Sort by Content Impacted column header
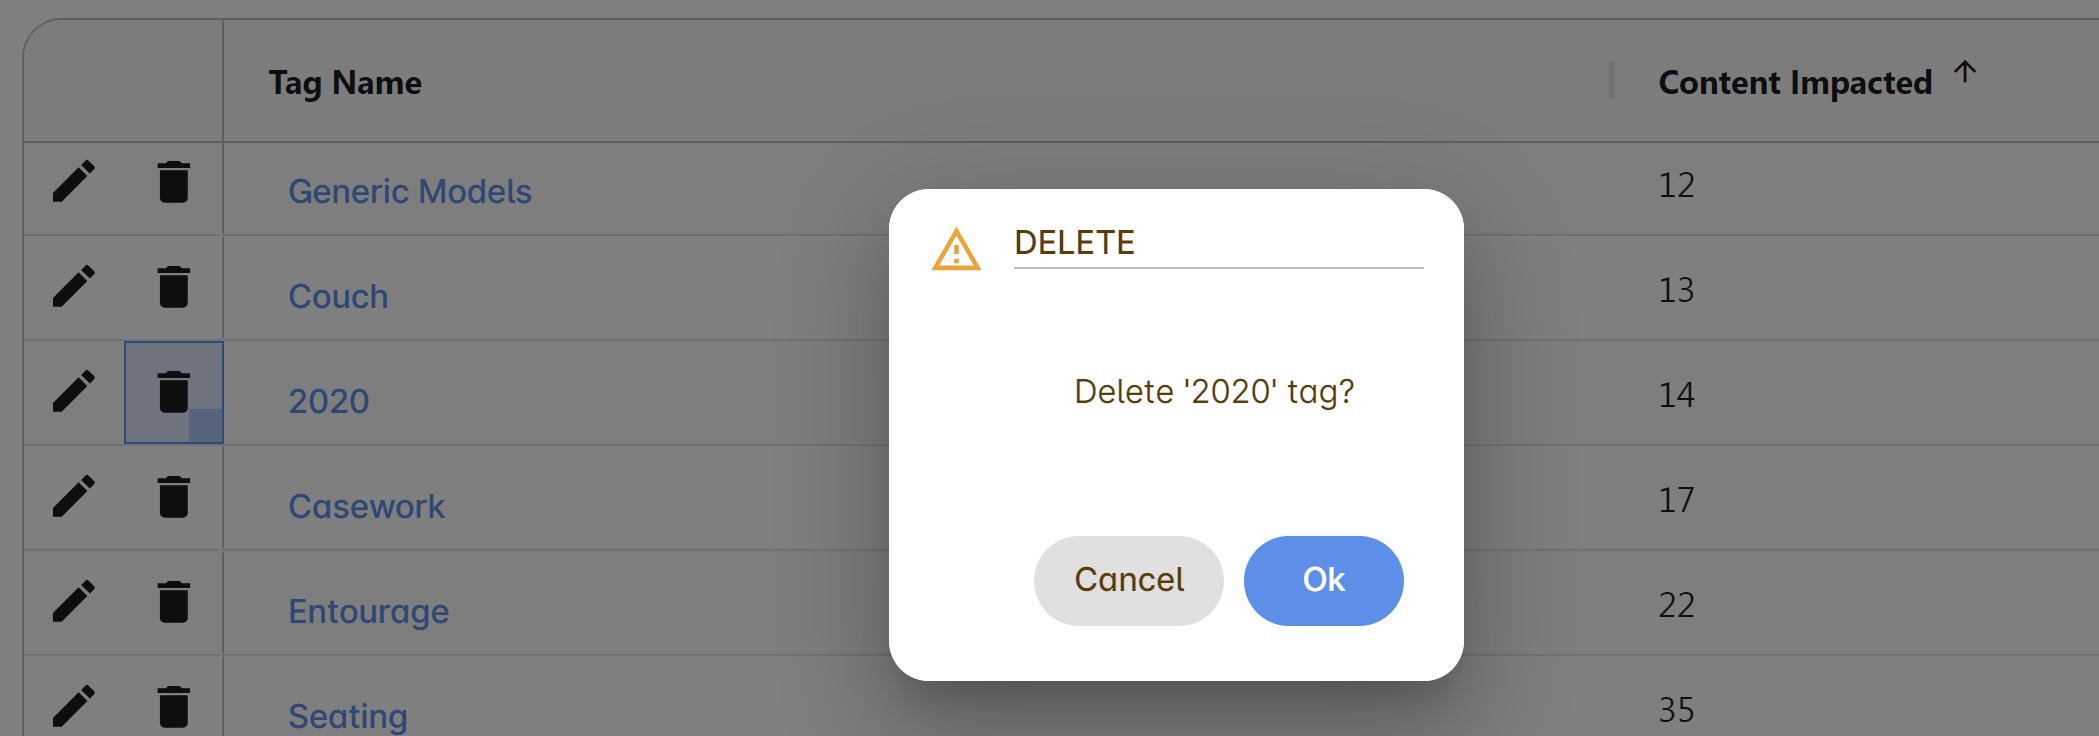2099x736 pixels. 1794,82
